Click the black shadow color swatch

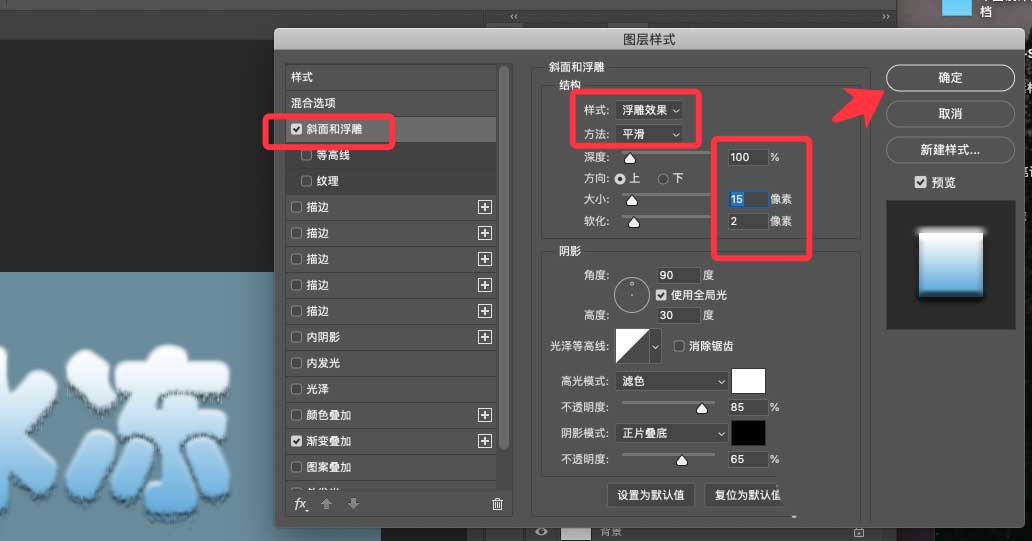748,433
